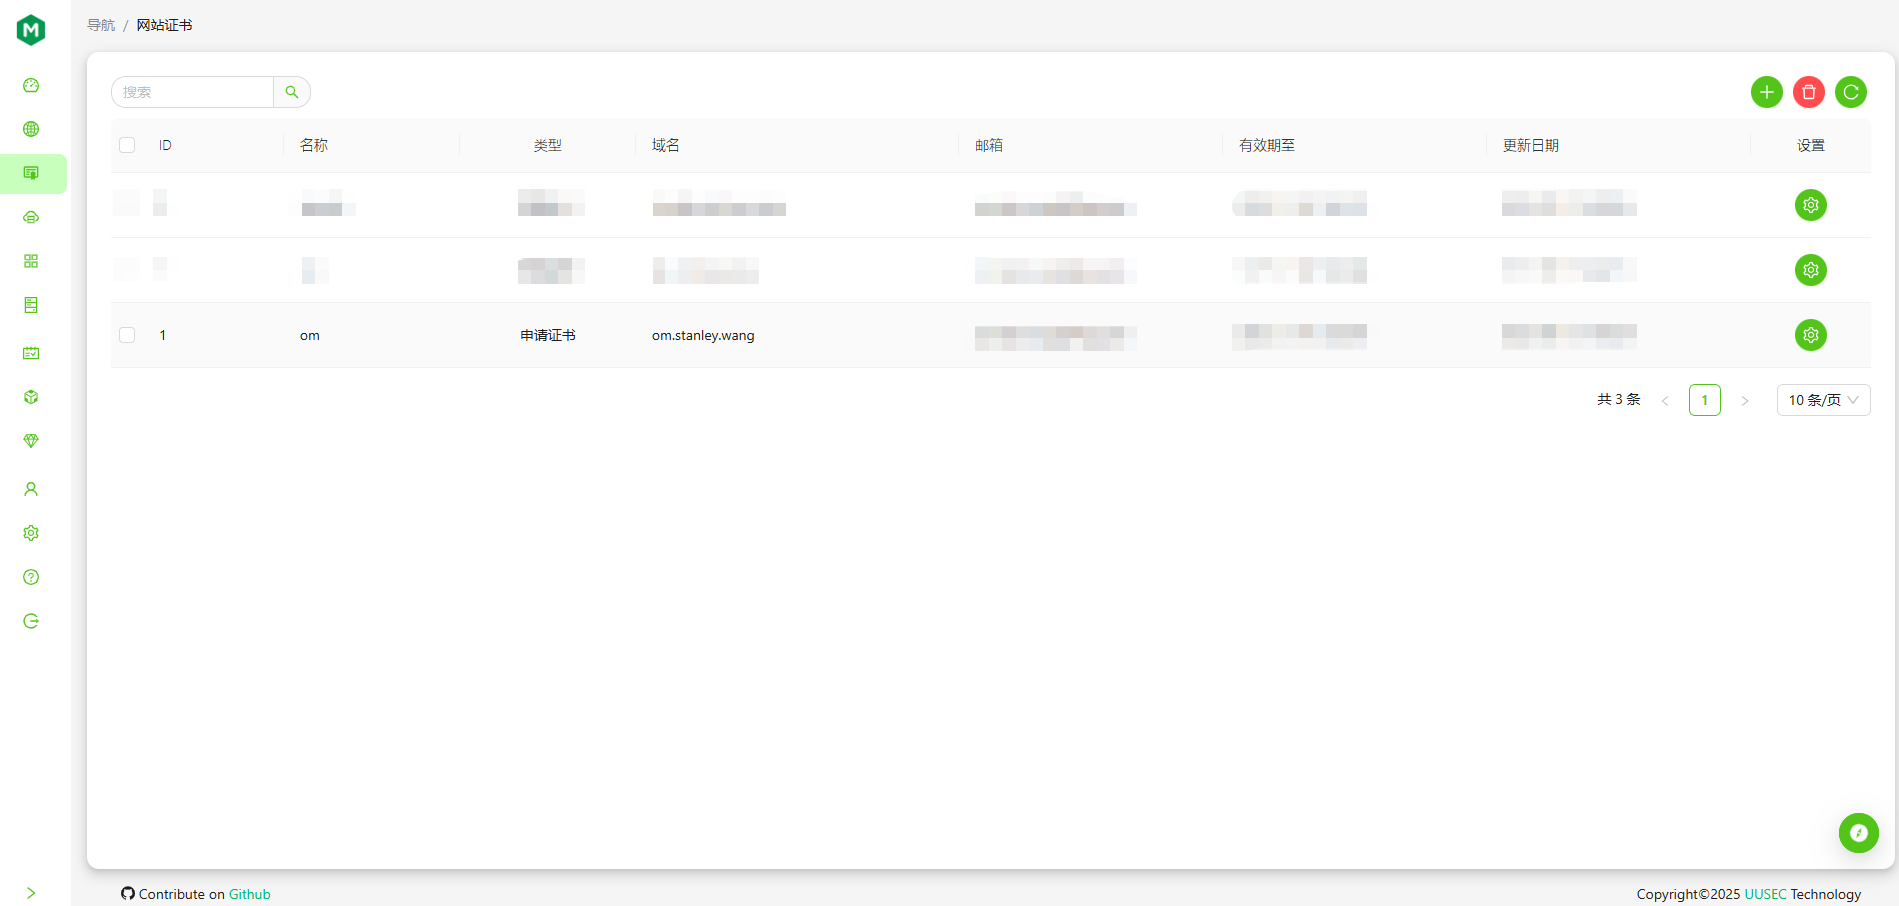Open the system settings gear in sidebar

31,532
